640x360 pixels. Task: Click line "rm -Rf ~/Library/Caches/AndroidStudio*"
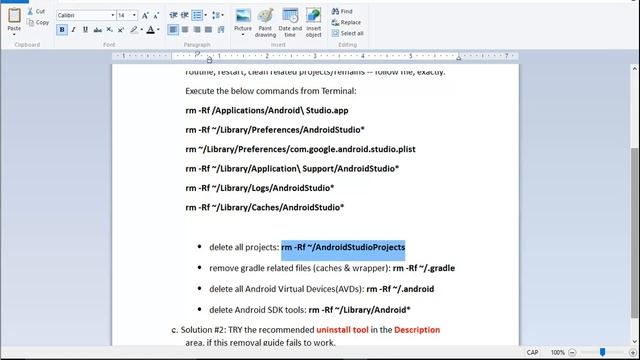click(264, 207)
